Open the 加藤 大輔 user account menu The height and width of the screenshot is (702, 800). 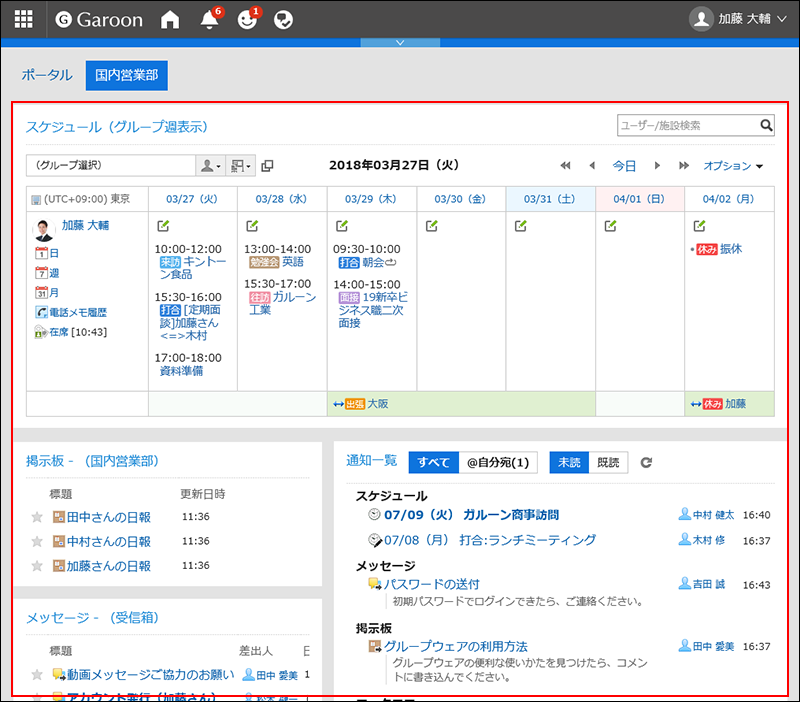click(x=738, y=19)
